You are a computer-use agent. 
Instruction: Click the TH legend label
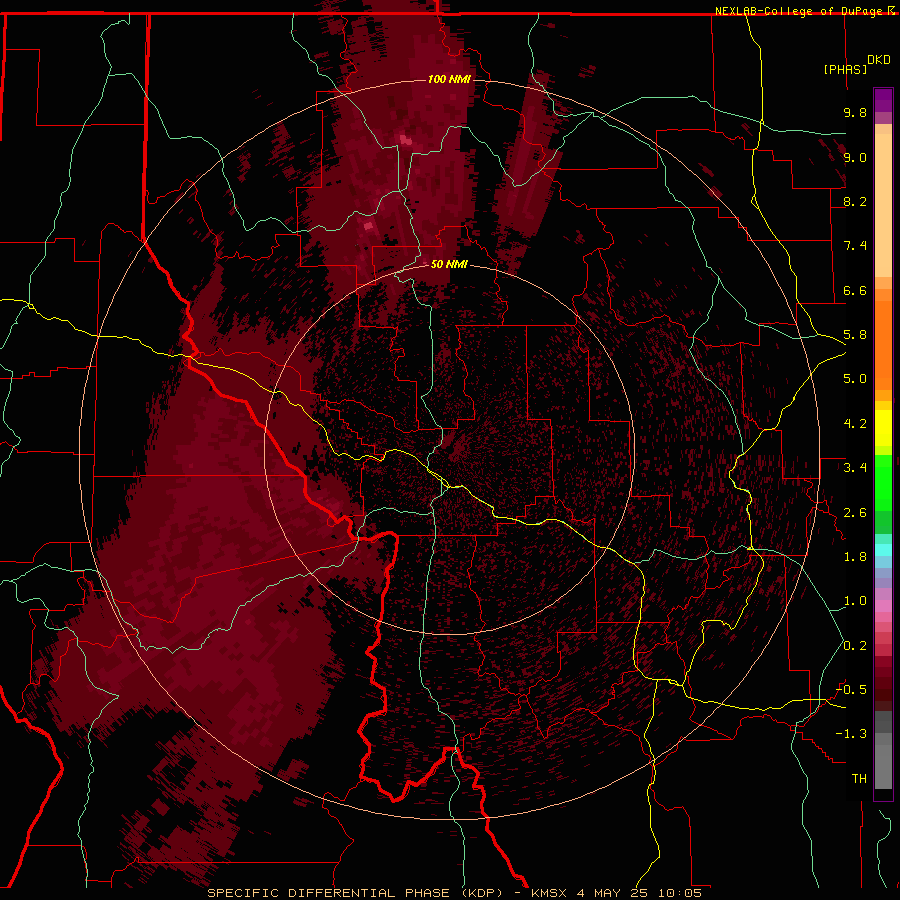(859, 779)
